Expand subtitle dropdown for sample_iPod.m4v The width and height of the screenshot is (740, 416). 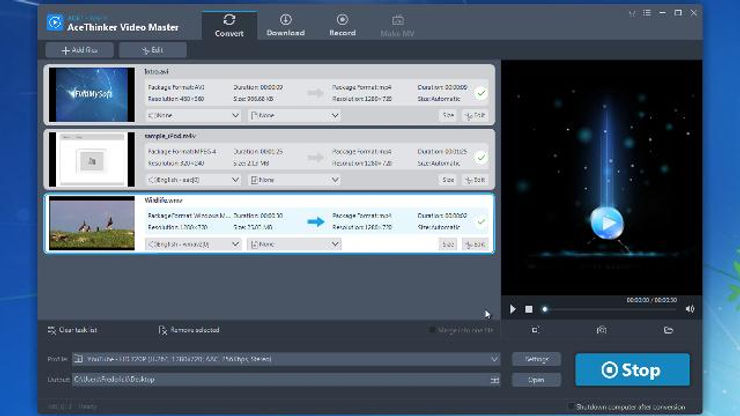[x=294, y=180]
